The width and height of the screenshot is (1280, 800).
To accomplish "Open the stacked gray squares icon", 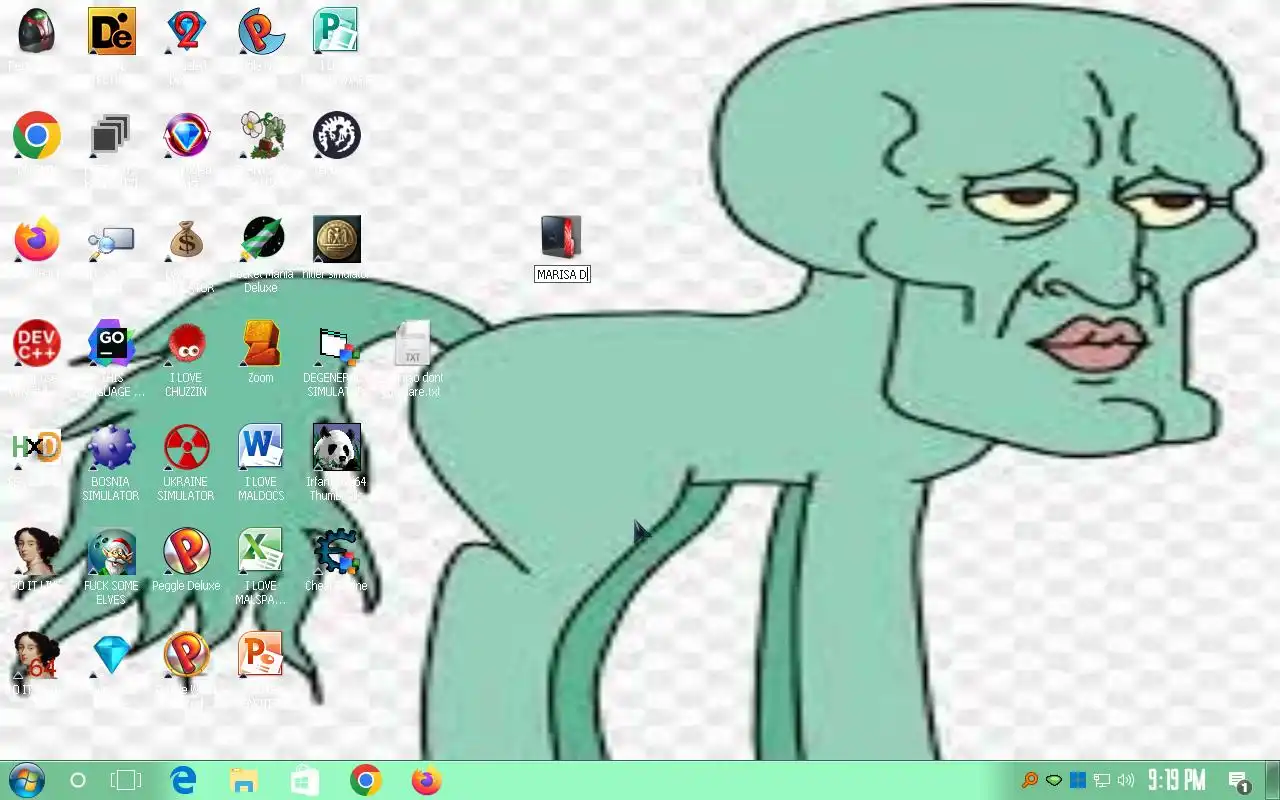I will (111, 135).
